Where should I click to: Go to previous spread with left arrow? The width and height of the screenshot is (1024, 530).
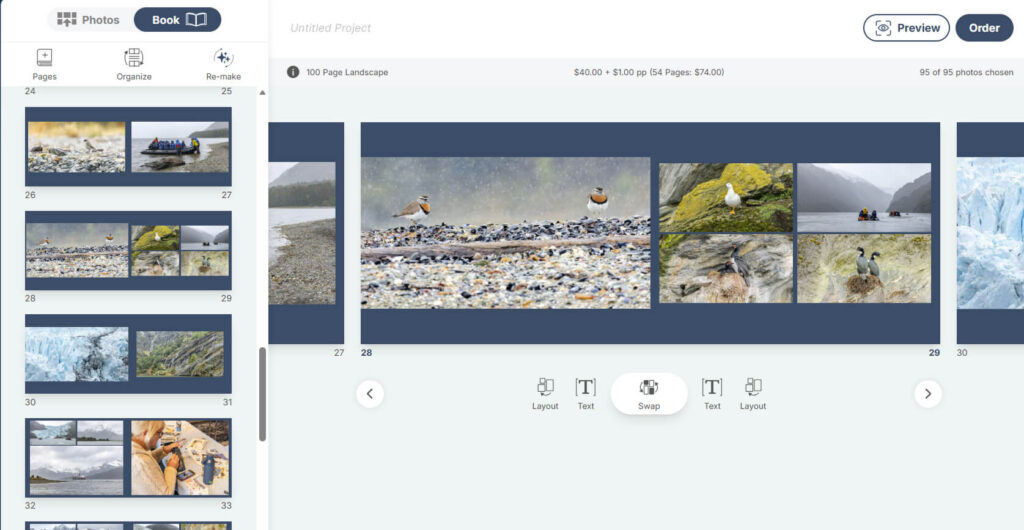pos(370,394)
